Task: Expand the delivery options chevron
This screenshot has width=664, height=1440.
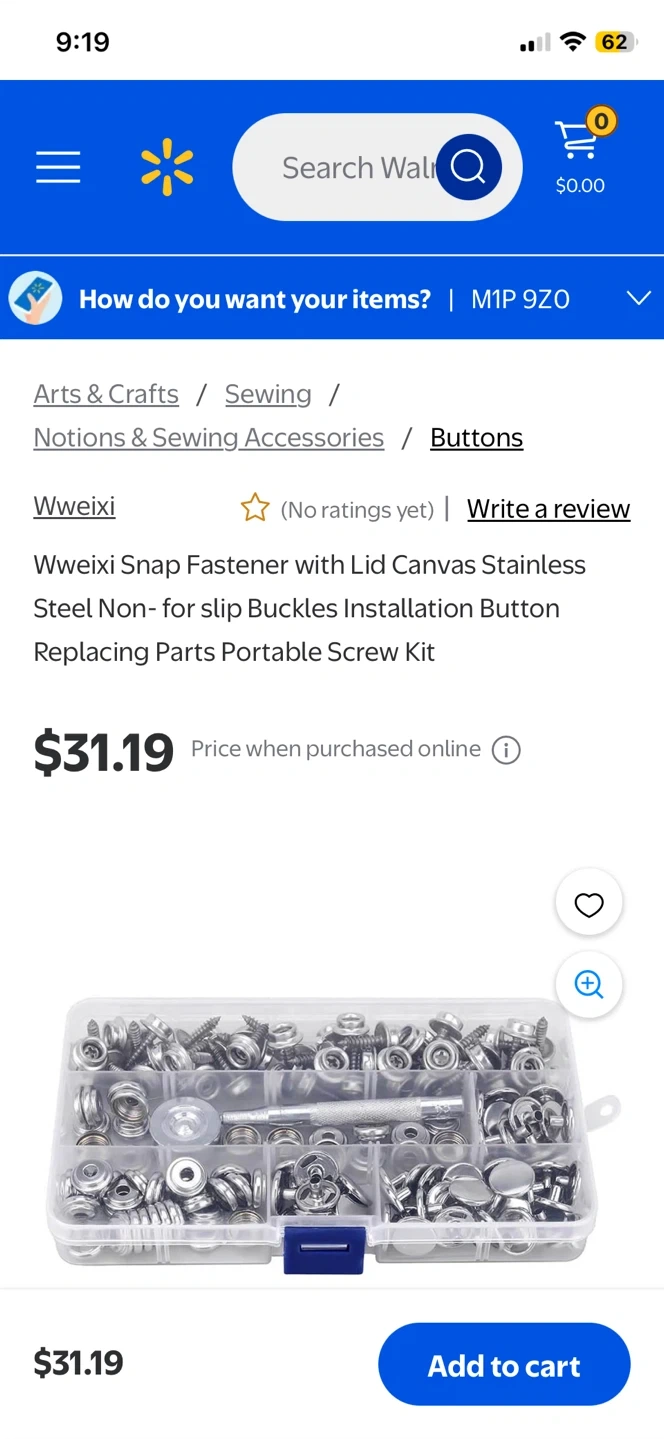Action: point(638,299)
